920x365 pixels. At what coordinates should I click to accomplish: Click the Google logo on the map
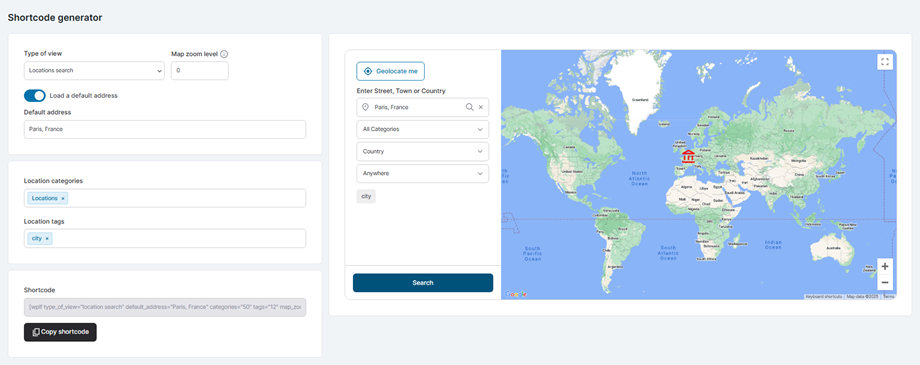(x=516, y=294)
